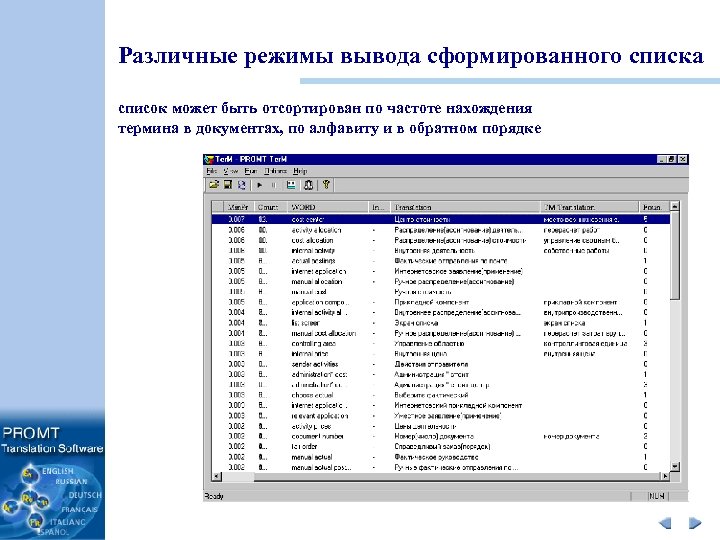Open the View menu

(231, 171)
